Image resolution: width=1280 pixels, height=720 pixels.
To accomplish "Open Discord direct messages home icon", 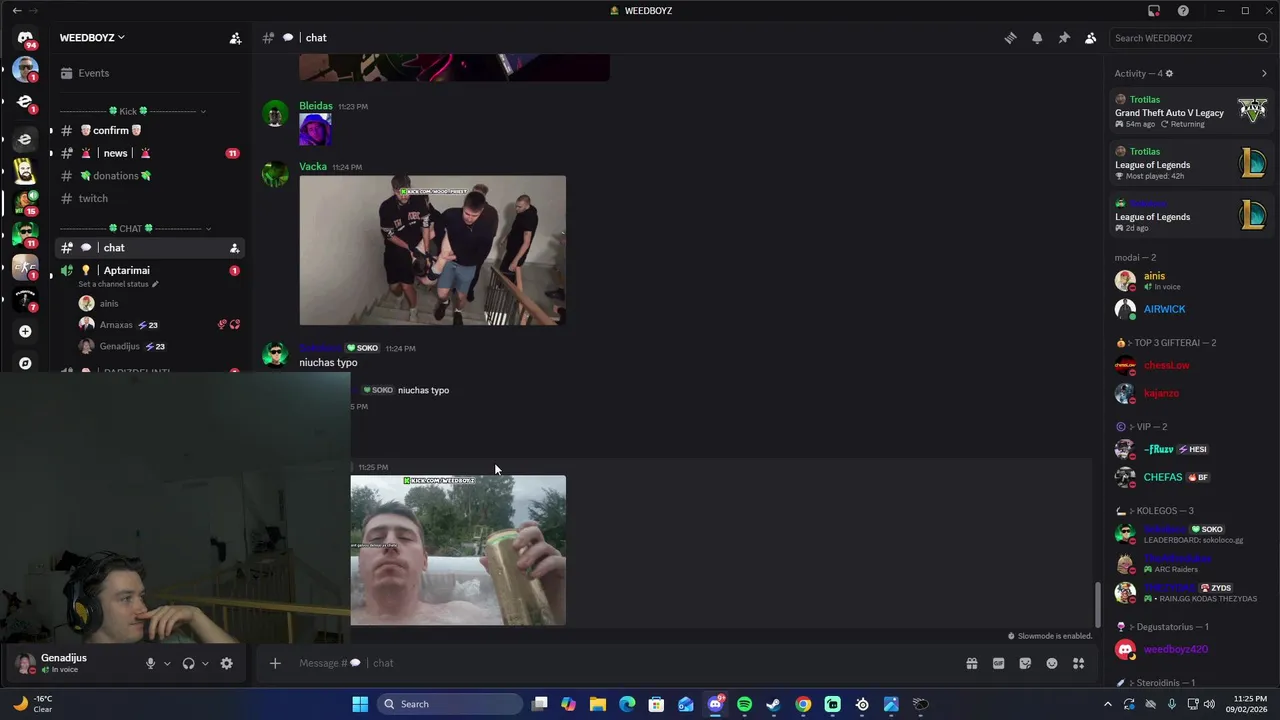I will click(25, 38).
